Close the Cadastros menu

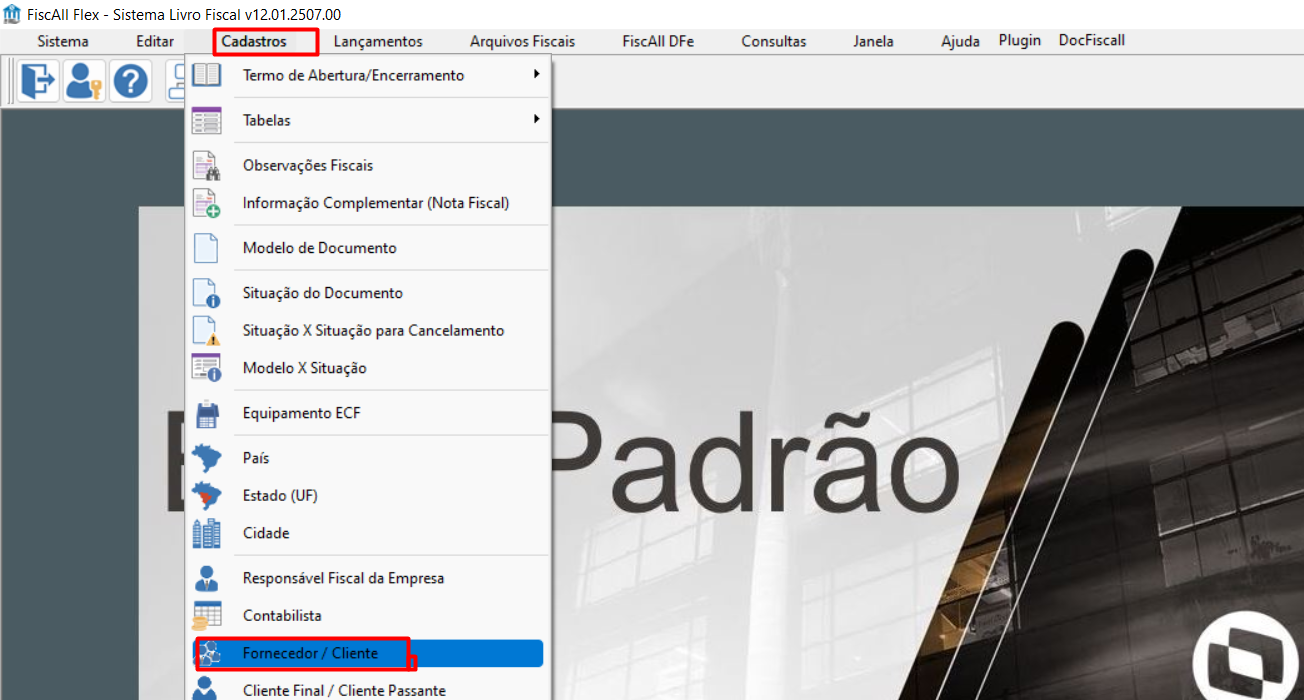pos(254,41)
